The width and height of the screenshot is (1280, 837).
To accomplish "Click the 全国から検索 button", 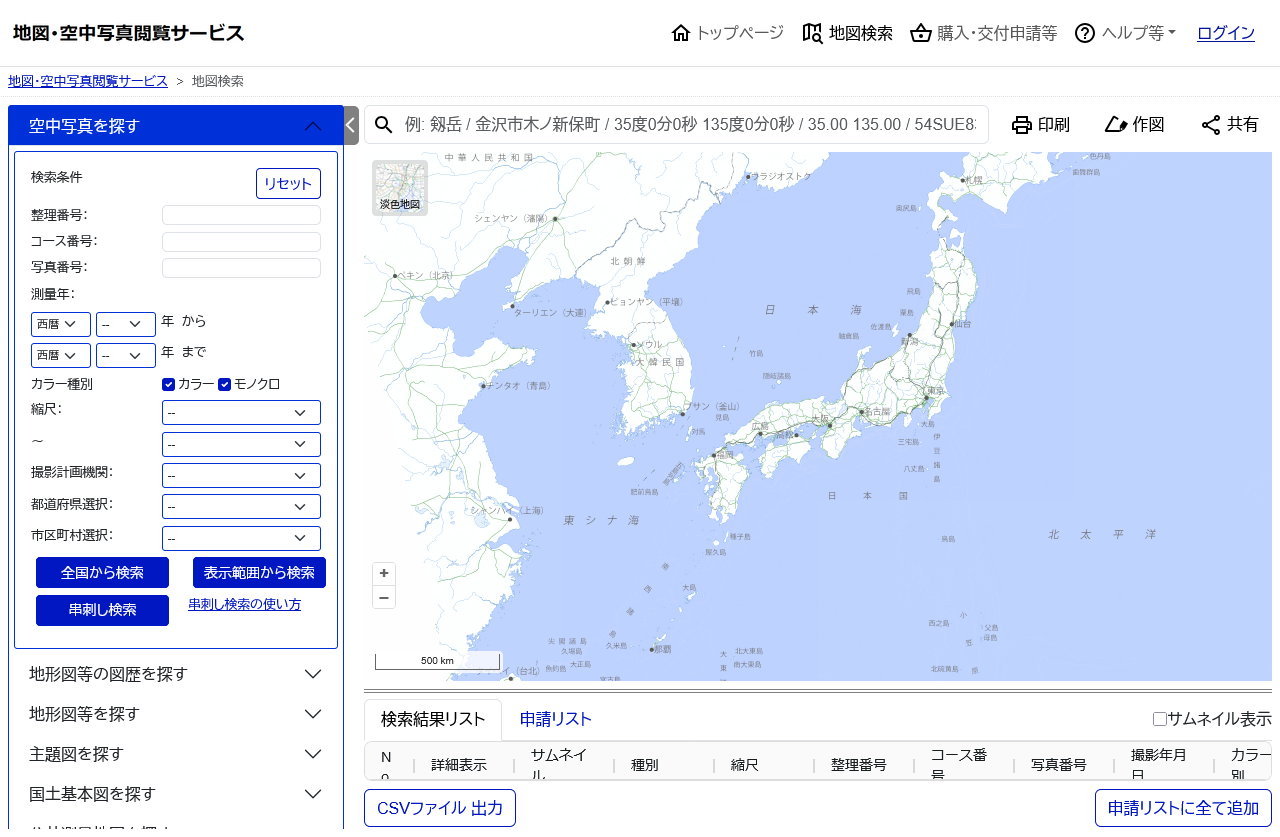I will [x=102, y=573].
